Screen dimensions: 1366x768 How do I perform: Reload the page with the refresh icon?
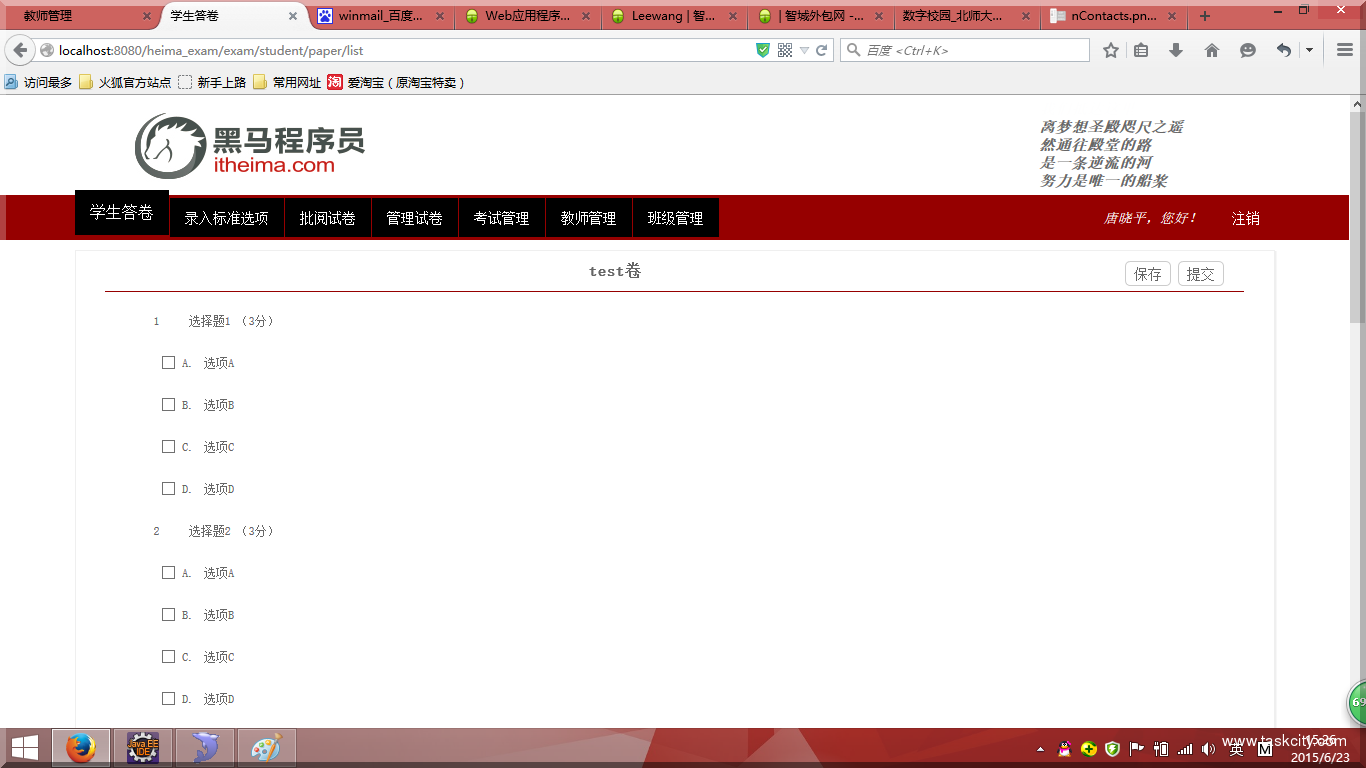pyautogui.click(x=822, y=50)
